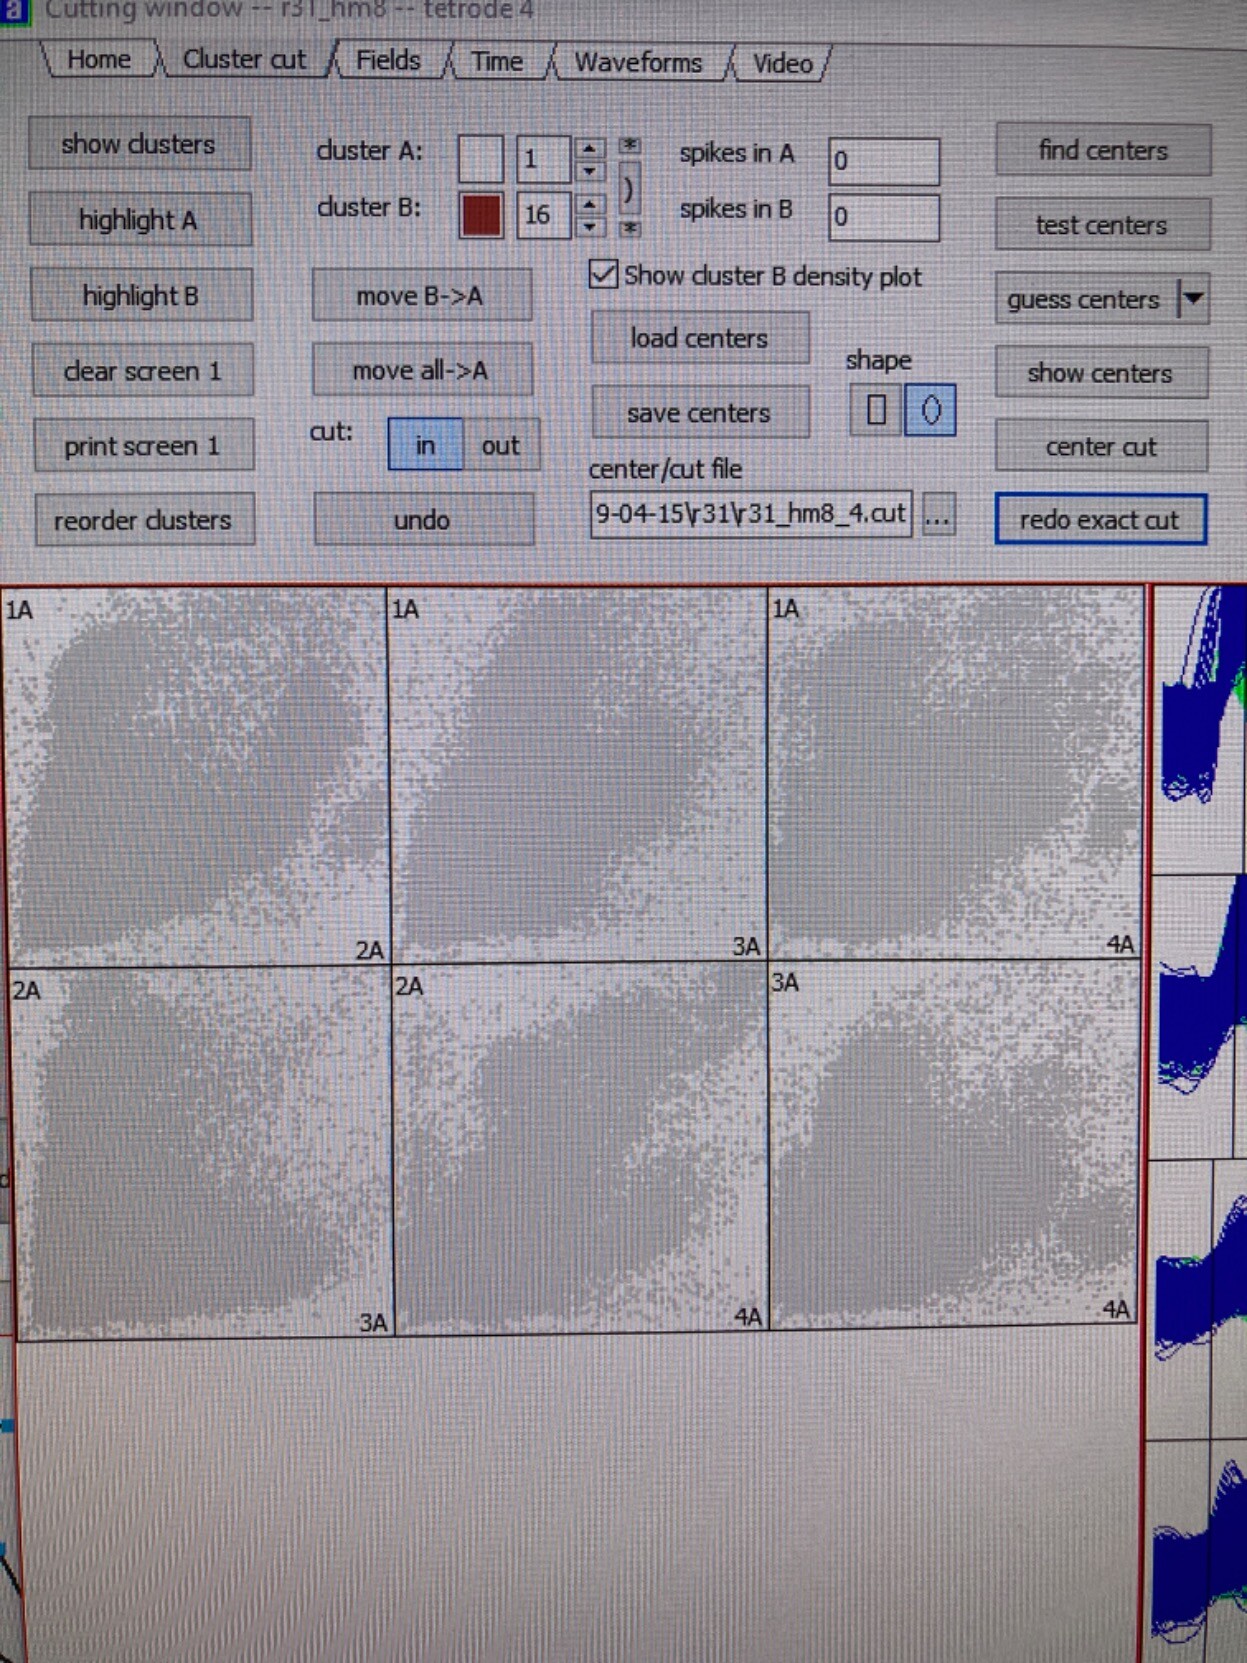Click the bracket link icon between clusters
The image size is (1247, 1663).
(x=628, y=188)
